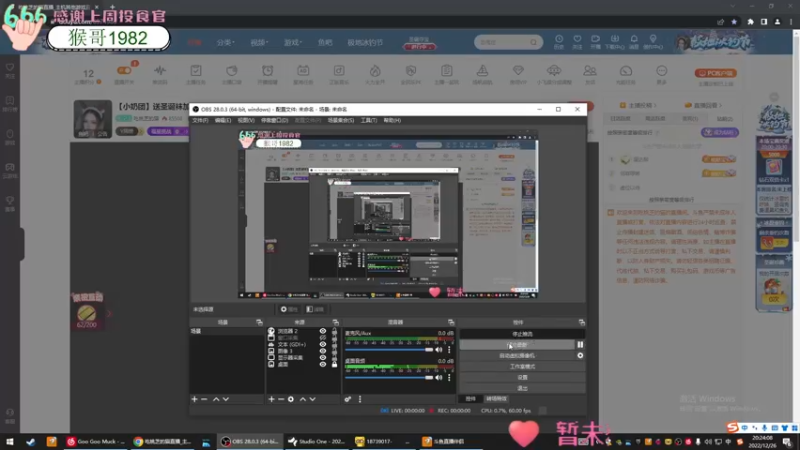Toggle the lock on the 桌面 source

tap(335, 364)
